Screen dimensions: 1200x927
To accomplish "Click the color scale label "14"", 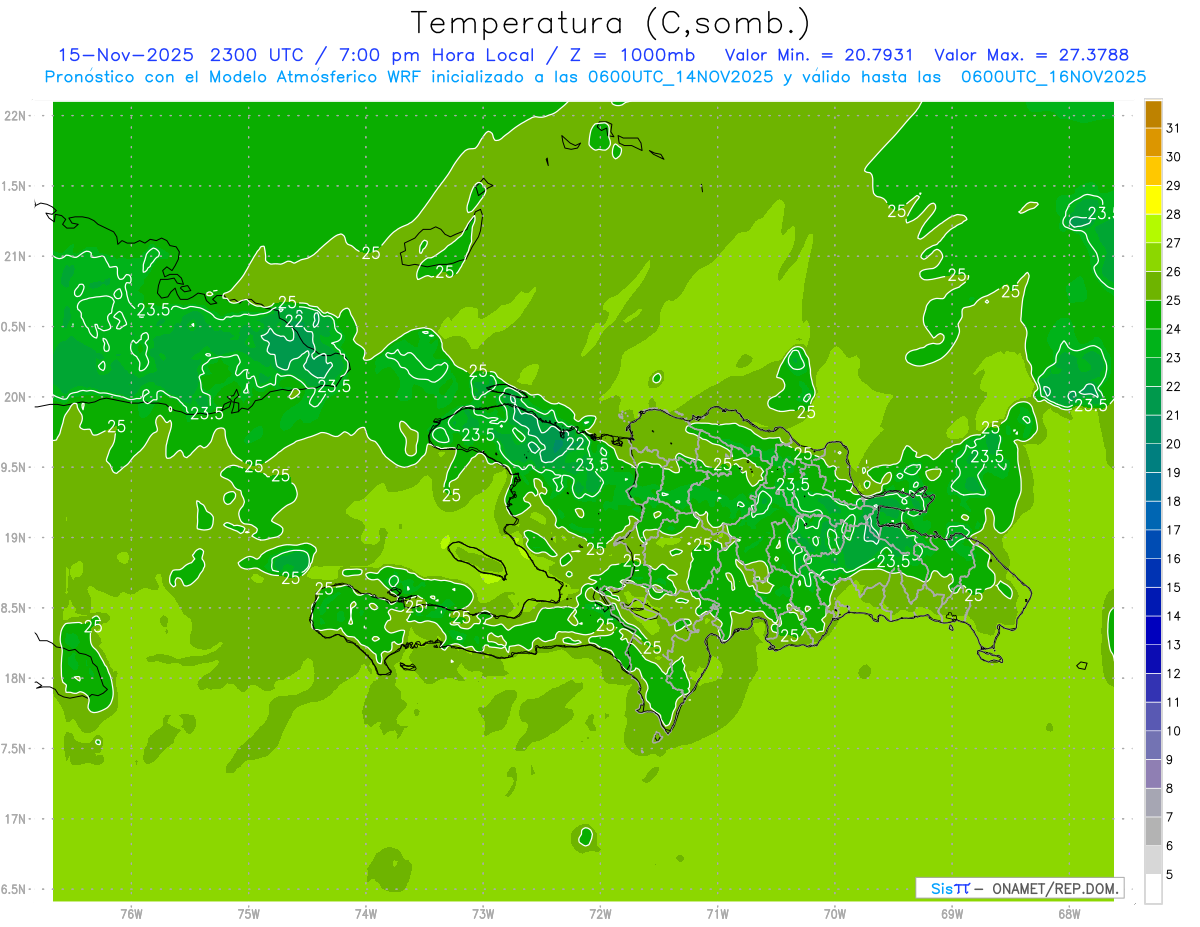I will [1173, 616].
